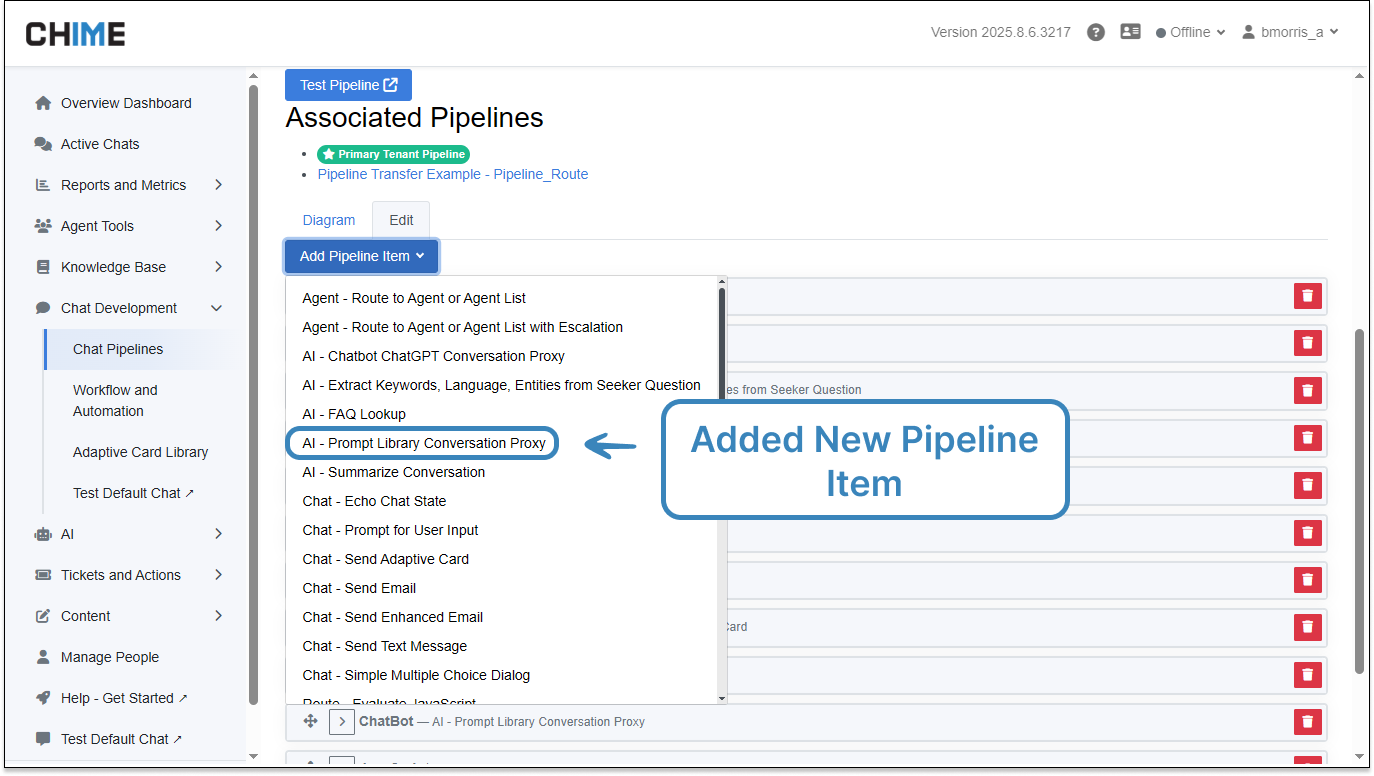The width and height of the screenshot is (1374, 776).
Task: Click the chat icon beside bottom Test Default Chat
Action: 43,739
